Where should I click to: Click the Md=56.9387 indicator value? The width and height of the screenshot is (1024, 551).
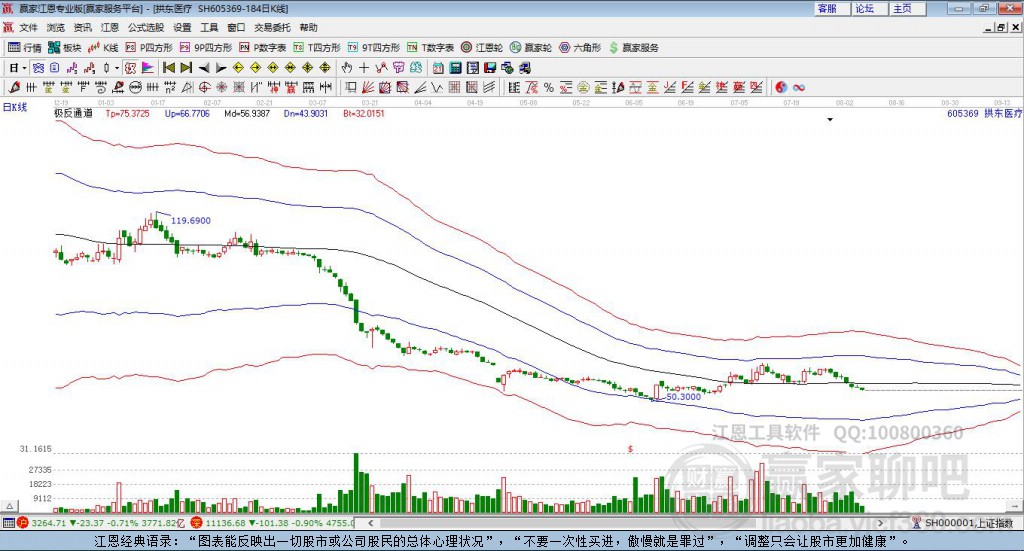click(x=247, y=113)
